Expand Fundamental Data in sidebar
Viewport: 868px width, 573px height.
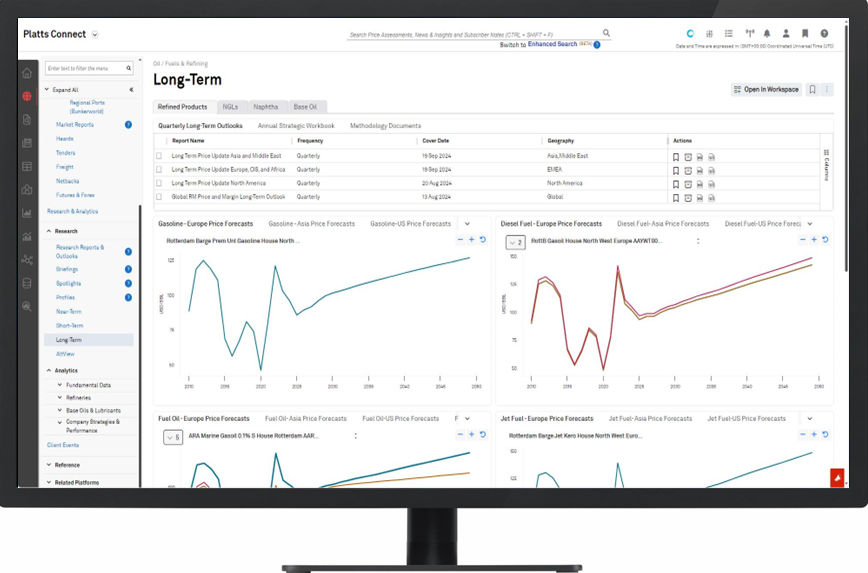60,385
